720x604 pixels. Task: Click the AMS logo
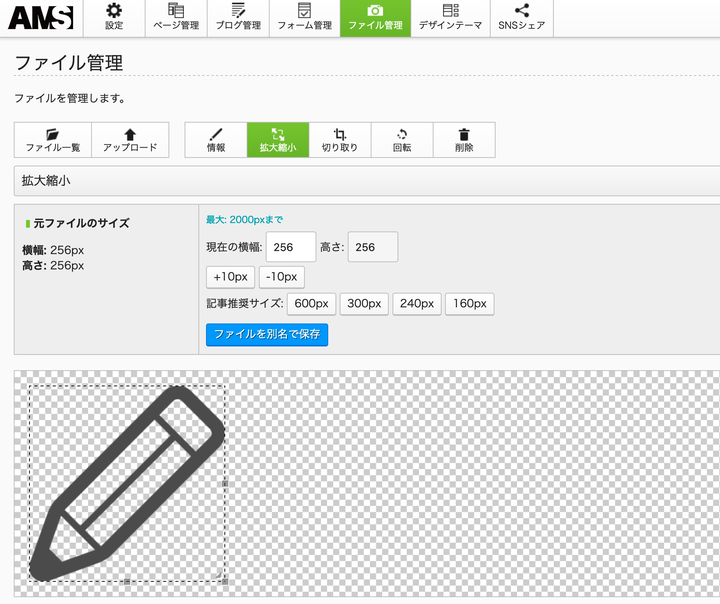coord(41,17)
